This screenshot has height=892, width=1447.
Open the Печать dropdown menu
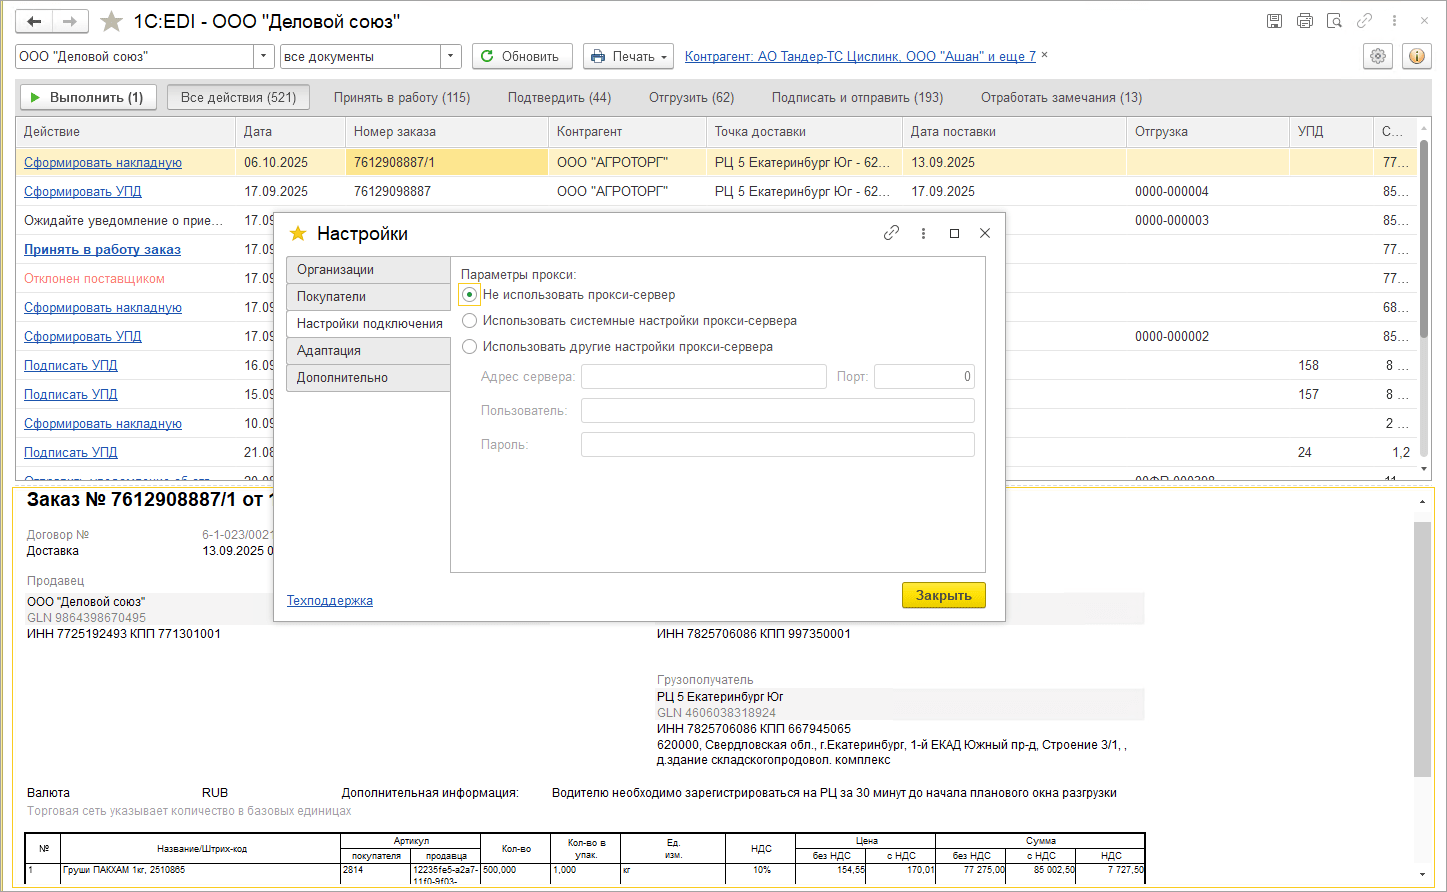coord(628,57)
